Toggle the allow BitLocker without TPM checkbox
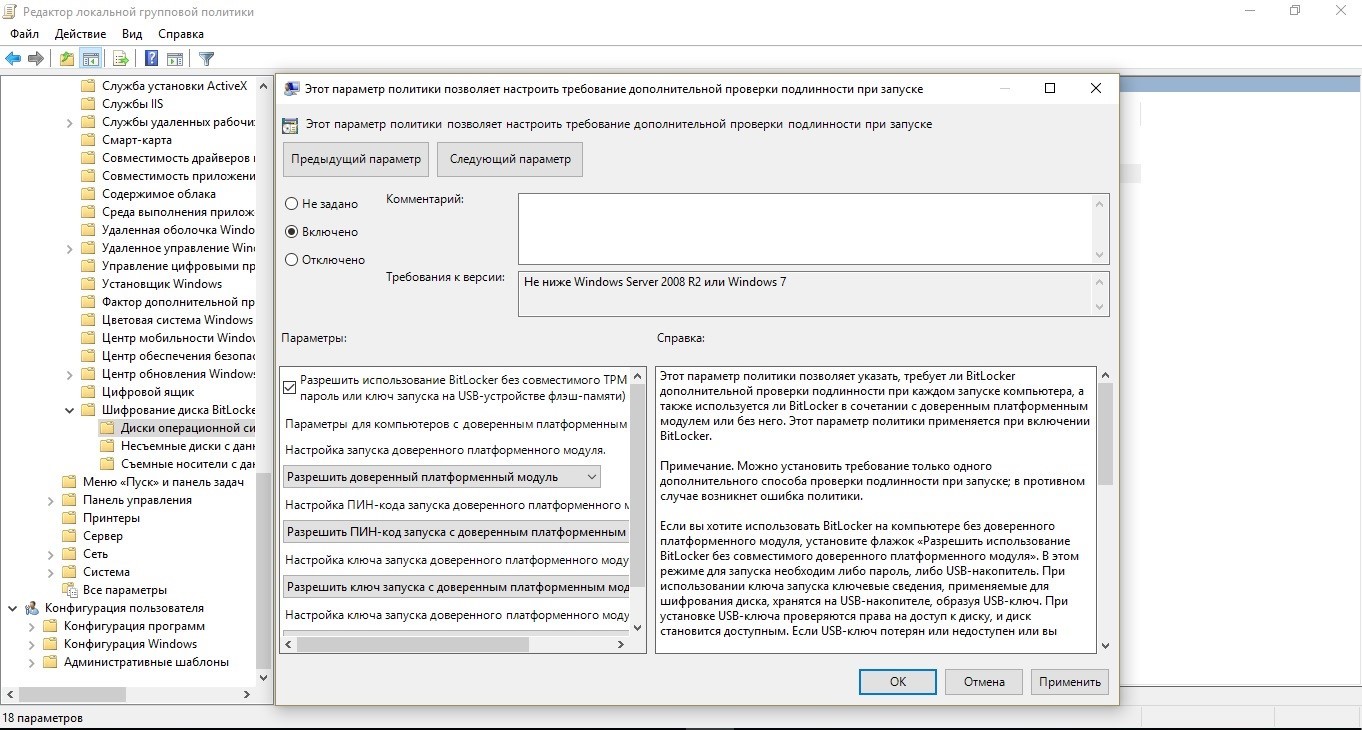1362x730 pixels. (x=291, y=387)
